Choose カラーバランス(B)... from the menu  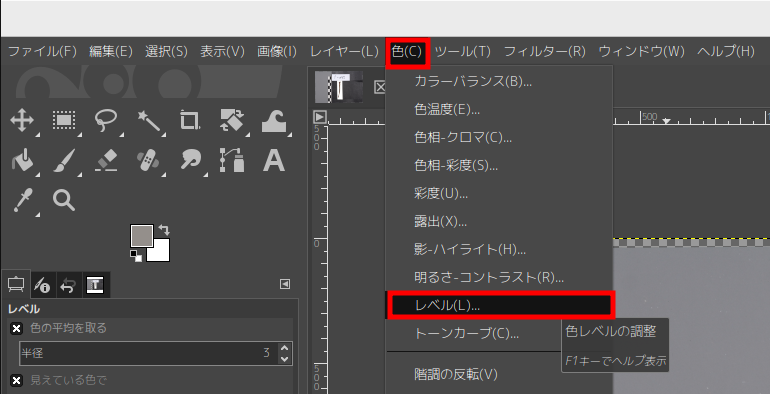tap(499, 82)
